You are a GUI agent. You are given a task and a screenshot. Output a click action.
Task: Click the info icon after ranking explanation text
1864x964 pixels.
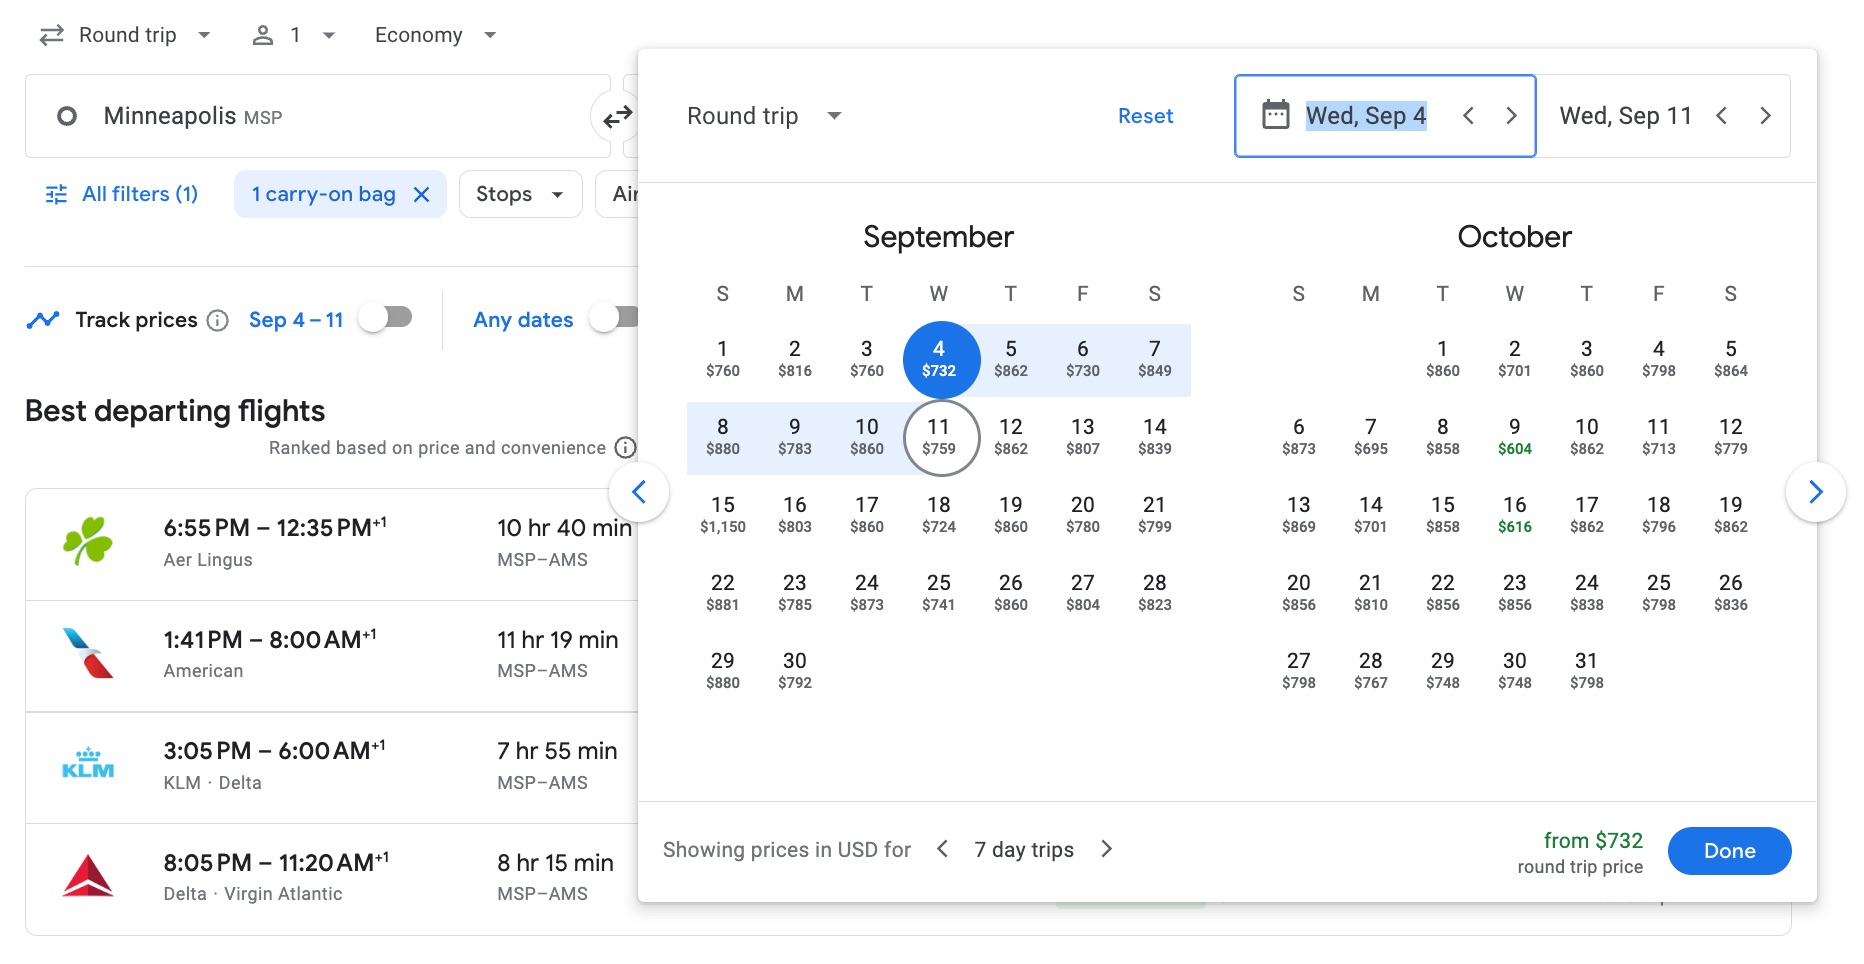[x=625, y=447]
